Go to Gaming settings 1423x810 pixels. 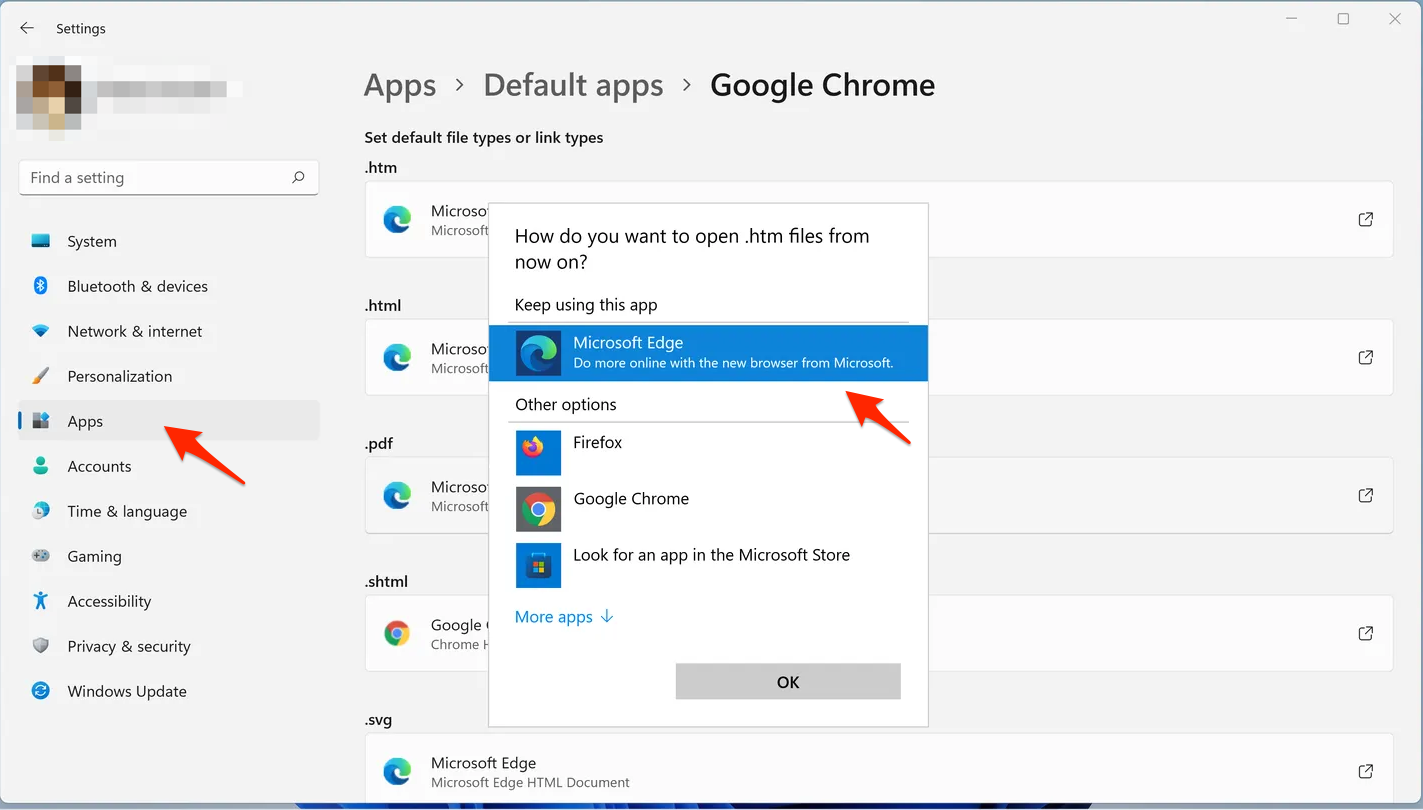click(x=169, y=556)
